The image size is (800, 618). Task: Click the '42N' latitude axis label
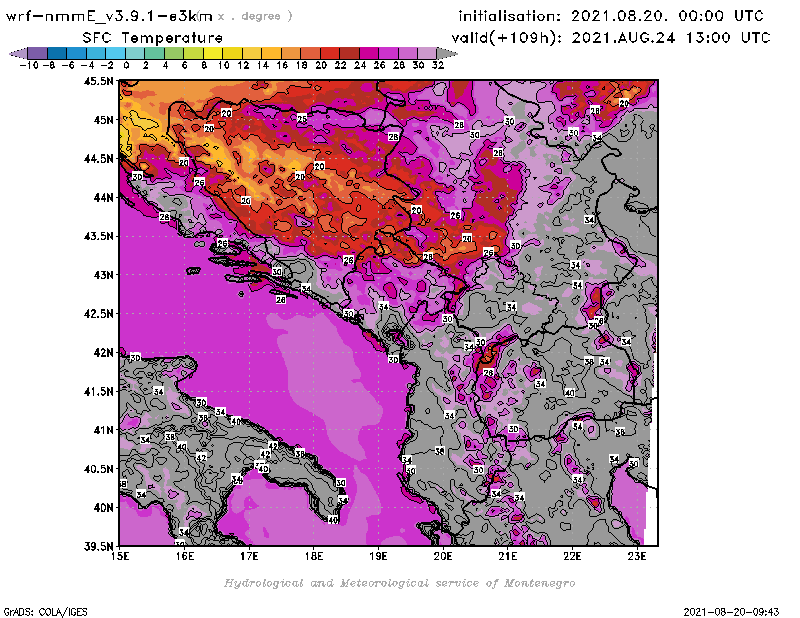(103, 353)
